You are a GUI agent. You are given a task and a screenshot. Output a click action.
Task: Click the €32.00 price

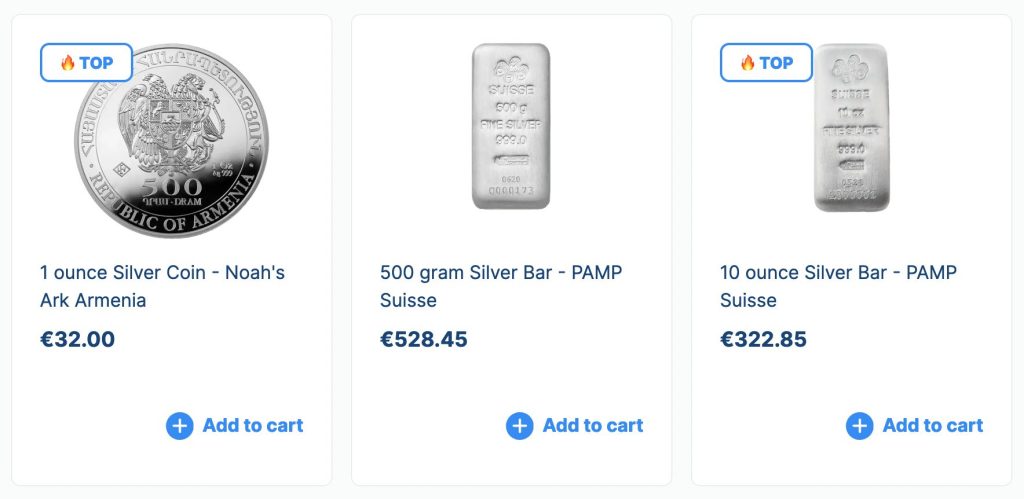78,339
